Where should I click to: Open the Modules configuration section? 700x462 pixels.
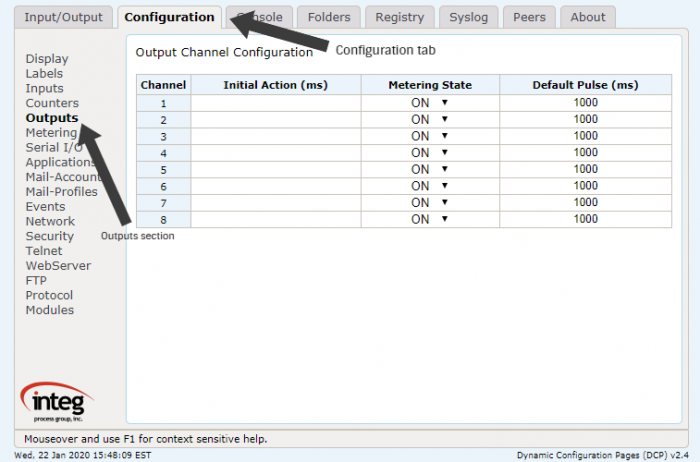(x=50, y=310)
